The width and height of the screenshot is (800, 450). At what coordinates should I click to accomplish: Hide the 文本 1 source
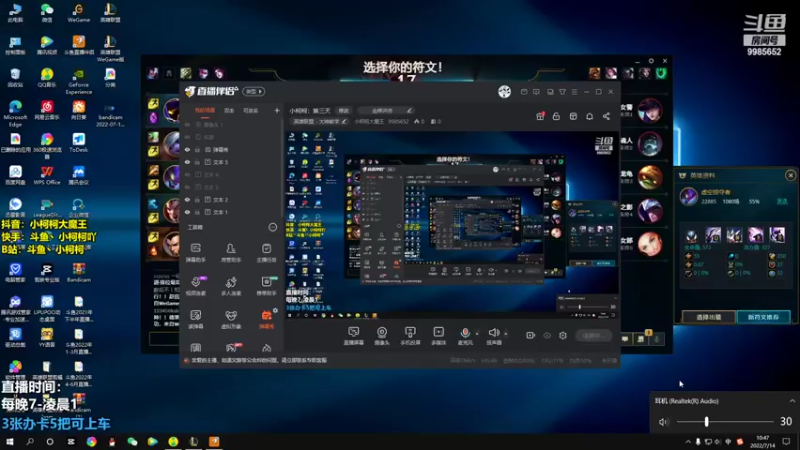[187, 212]
